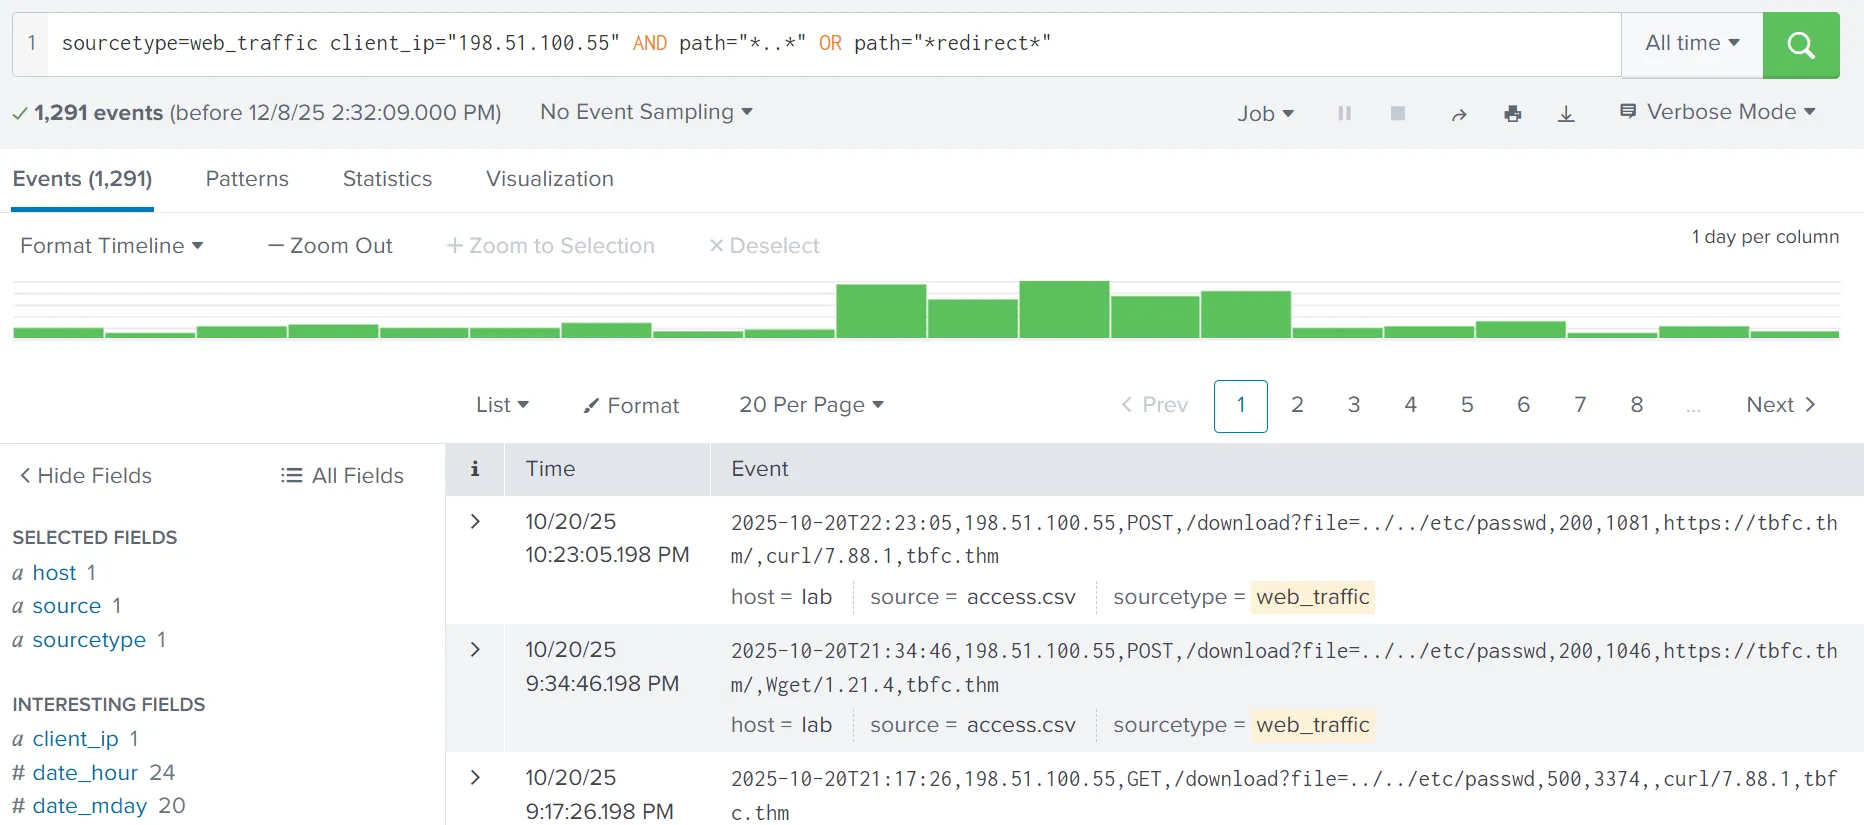The height and width of the screenshot is (825, 1864).
Task: Open the All Fields dialog
Action: click(x=342, y=476)
